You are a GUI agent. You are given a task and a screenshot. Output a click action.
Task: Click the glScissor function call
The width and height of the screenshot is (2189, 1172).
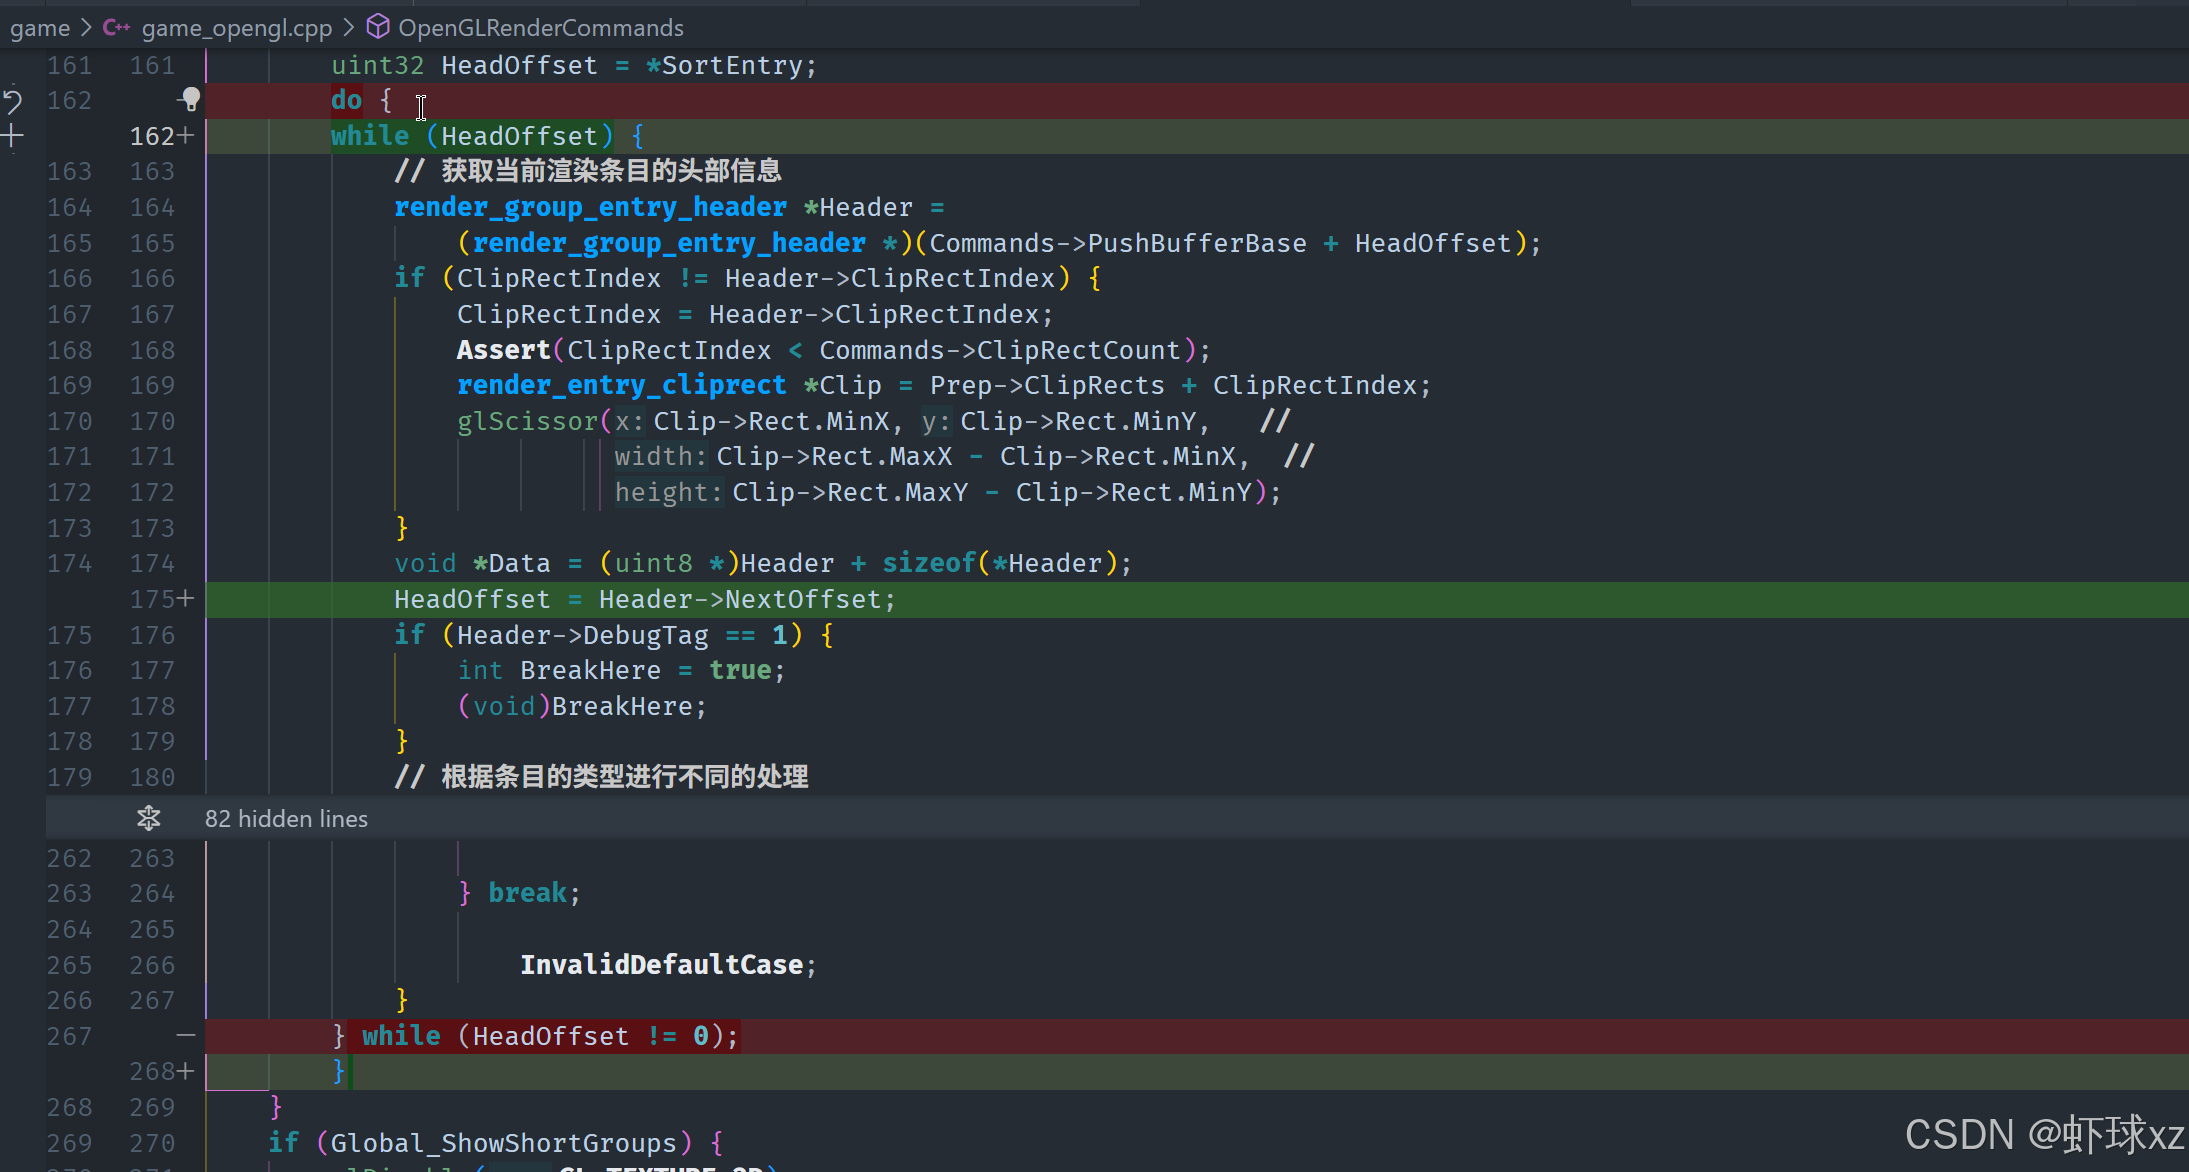(x=527, y=421)
